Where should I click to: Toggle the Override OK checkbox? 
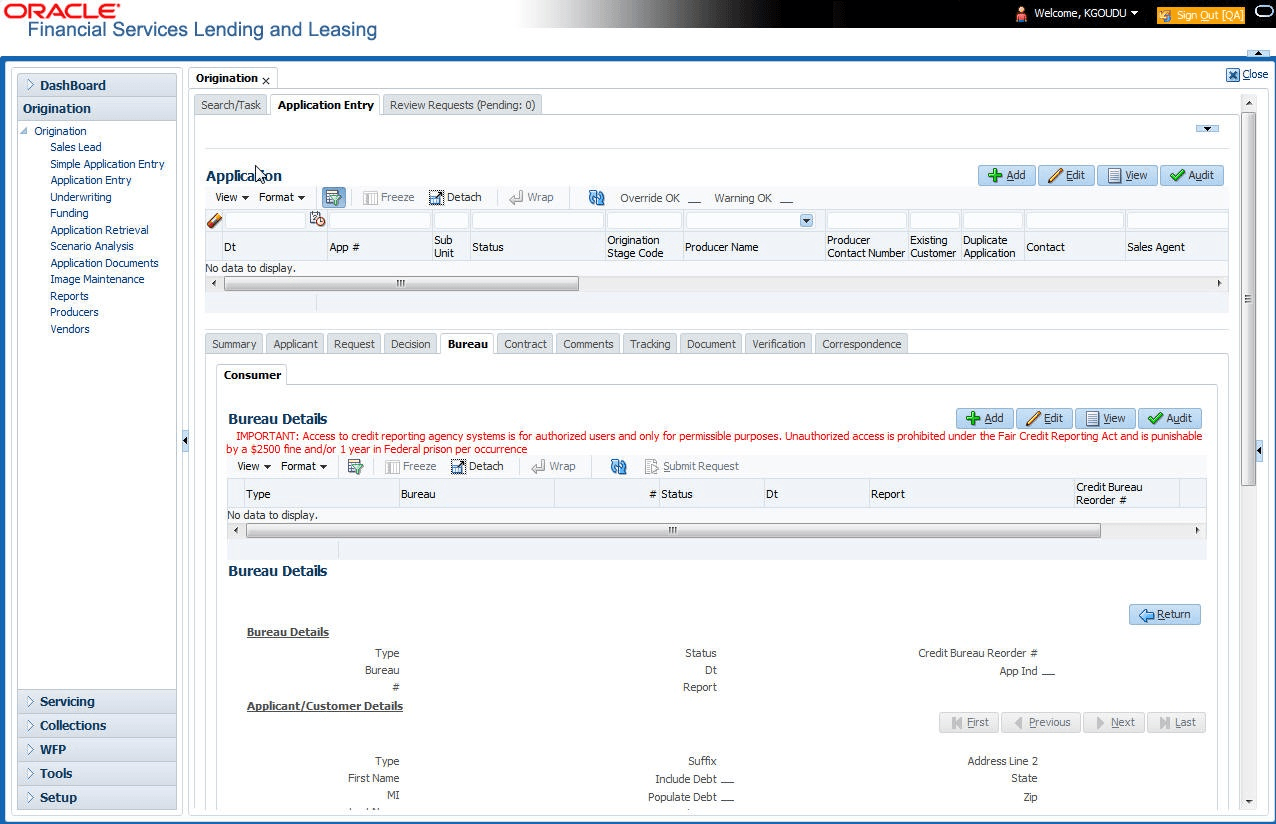coord(694,199)
